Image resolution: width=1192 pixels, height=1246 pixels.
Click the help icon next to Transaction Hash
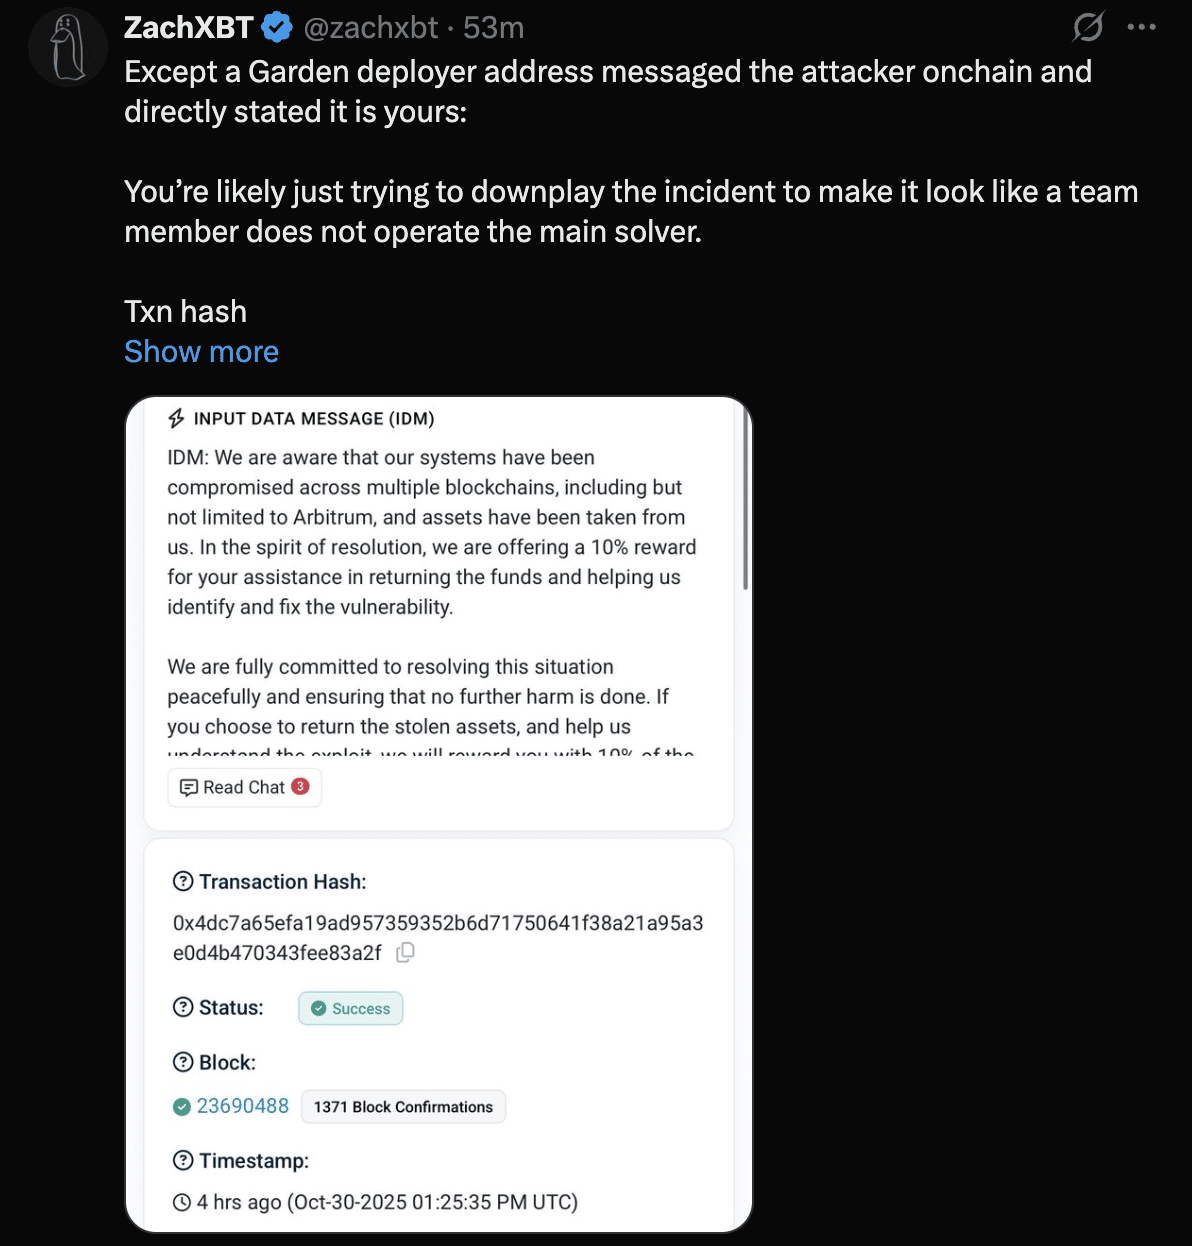pos(184,881)
